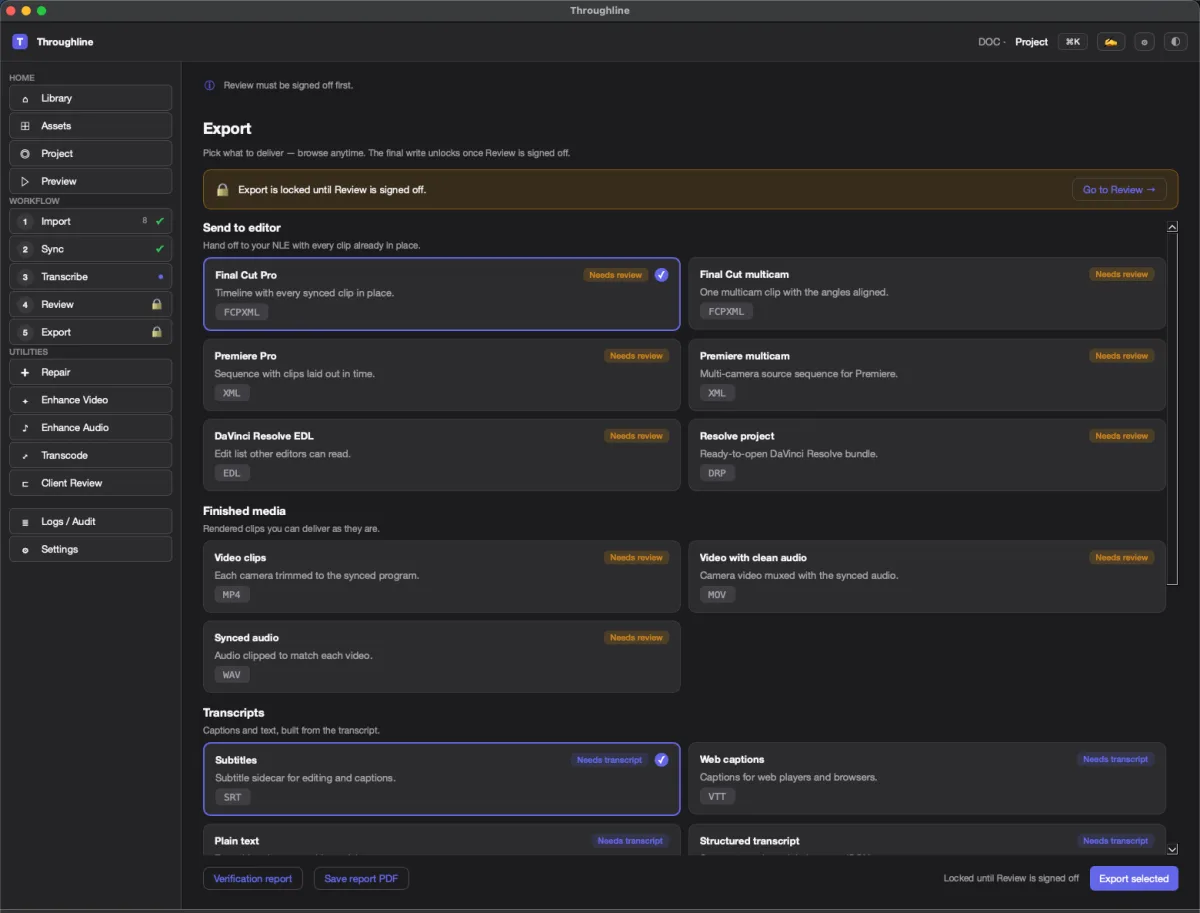Open the Transcribe workflow step
1200x913 pixels.
click(91, 277)
